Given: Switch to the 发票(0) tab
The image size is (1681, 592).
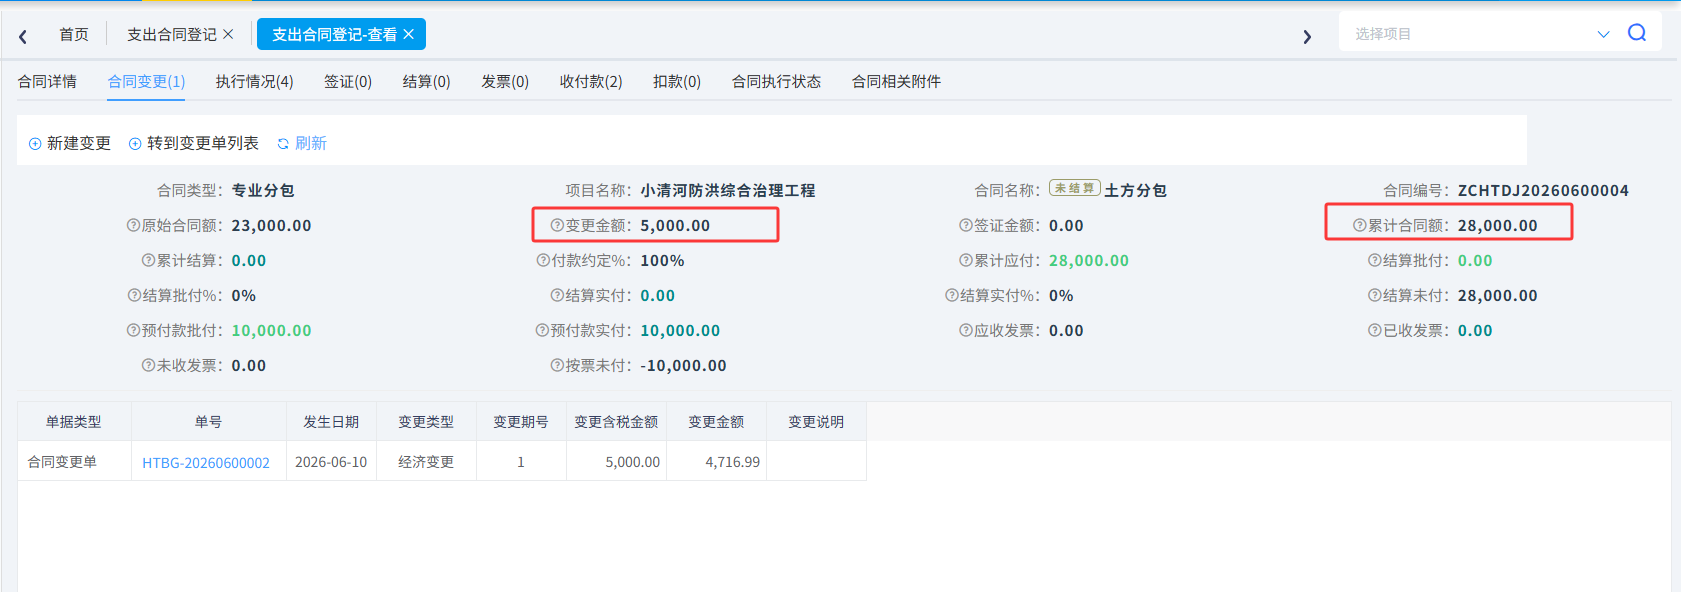Looking at the screenshot, I should (x=505, y=81).
